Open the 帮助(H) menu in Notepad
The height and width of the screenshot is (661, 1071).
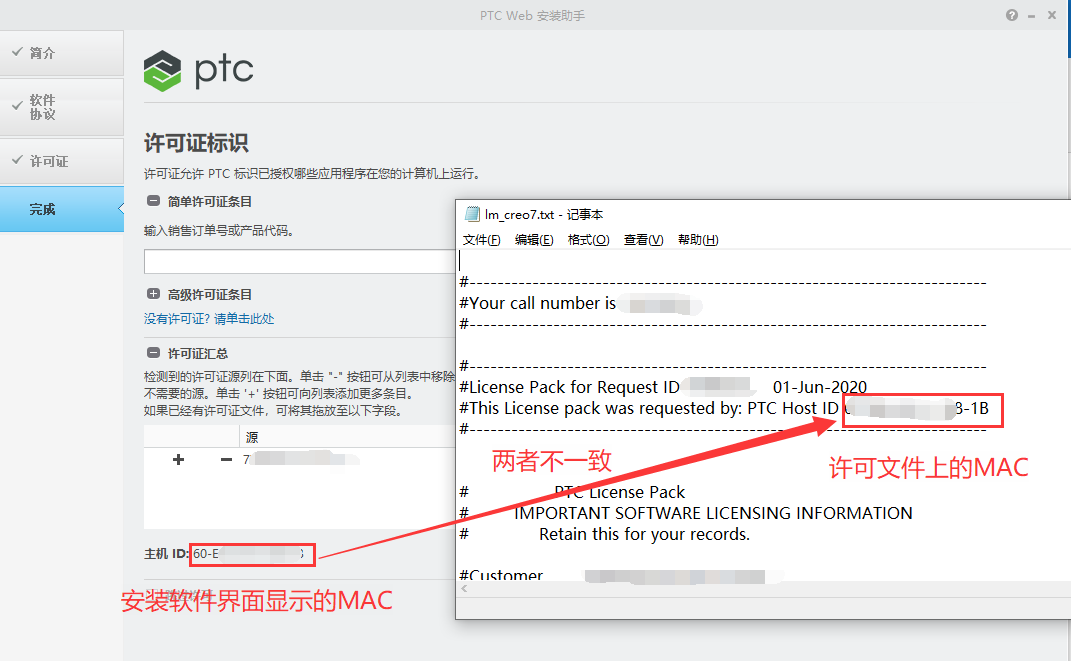[698, 240]
